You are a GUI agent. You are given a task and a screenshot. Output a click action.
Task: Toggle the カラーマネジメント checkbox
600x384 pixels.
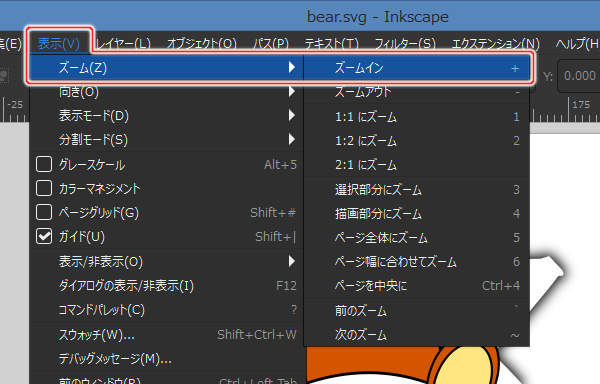click(x=44, y=189)
